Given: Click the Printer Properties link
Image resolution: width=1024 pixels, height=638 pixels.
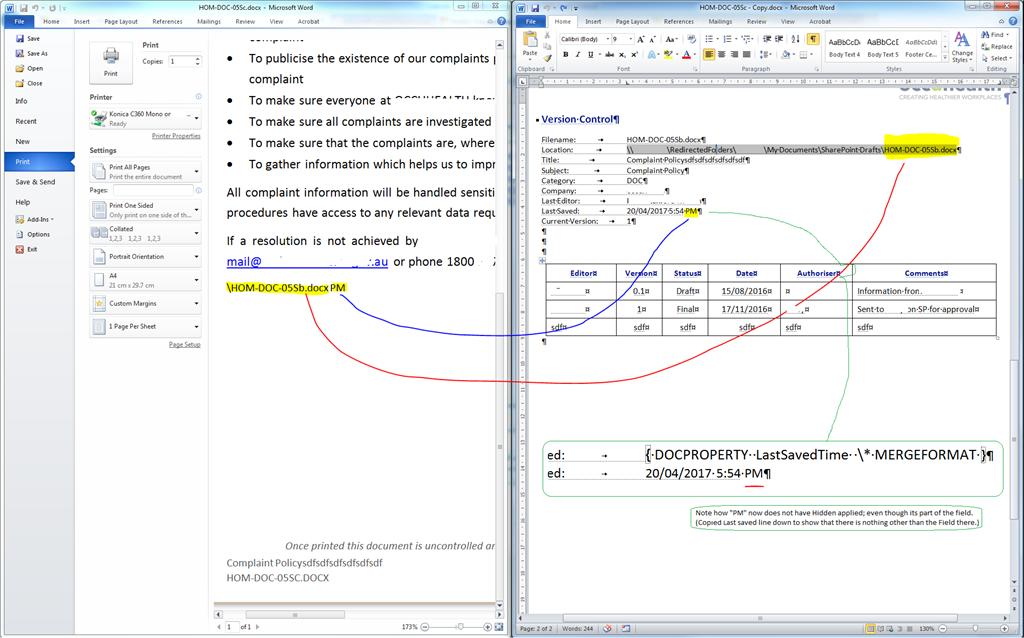Looking at the screenshot, I should [176, 136].
